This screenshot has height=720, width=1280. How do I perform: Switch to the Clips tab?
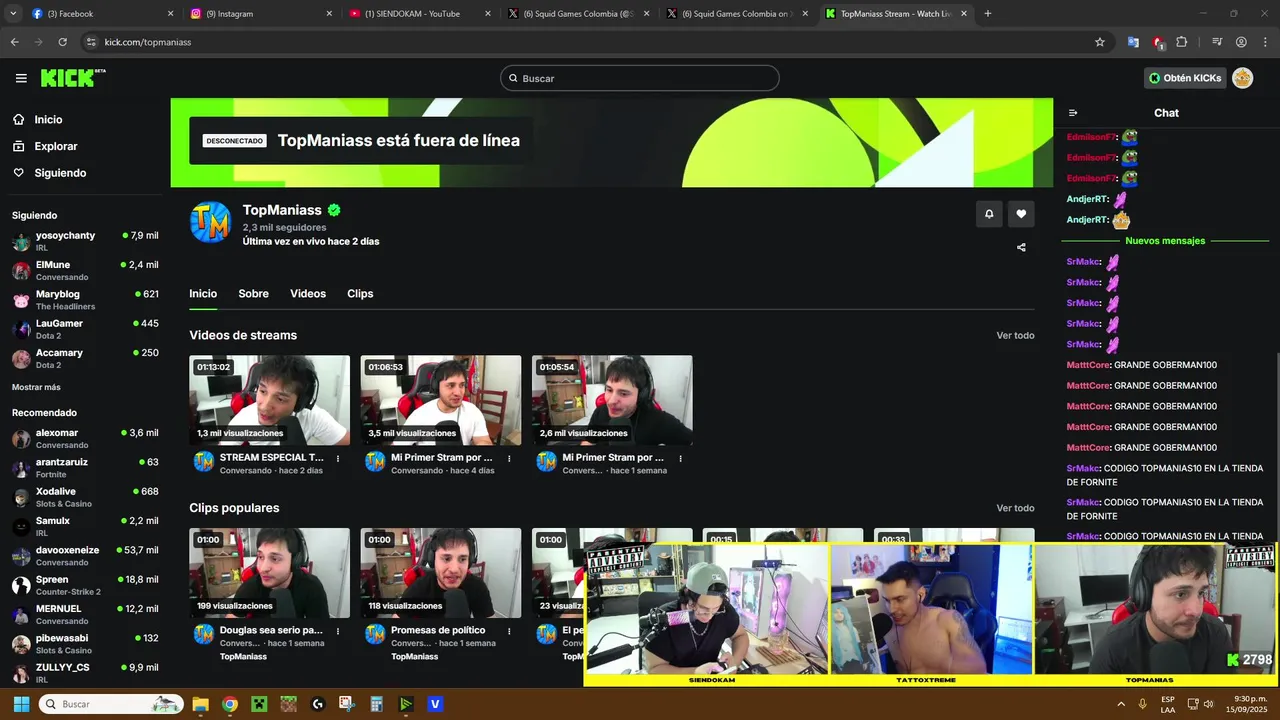coord(360,294)
